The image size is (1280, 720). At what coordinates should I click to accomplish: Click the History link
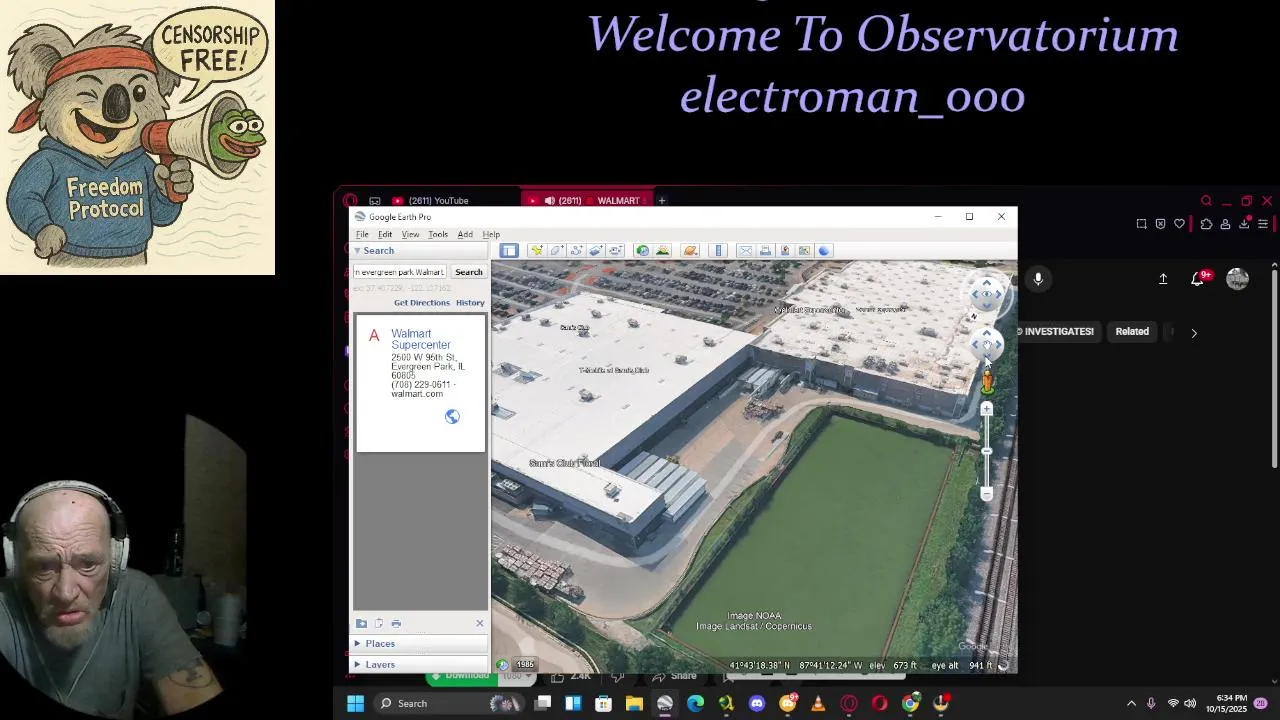[x=470, y=303]
